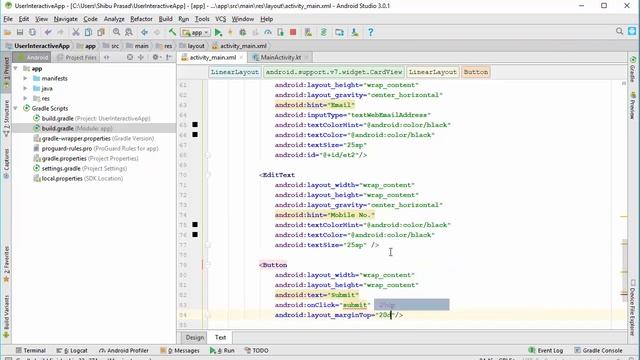Collapse the app module tree node
The width and height of the screenshot is (640, 360).
point(16,68)
